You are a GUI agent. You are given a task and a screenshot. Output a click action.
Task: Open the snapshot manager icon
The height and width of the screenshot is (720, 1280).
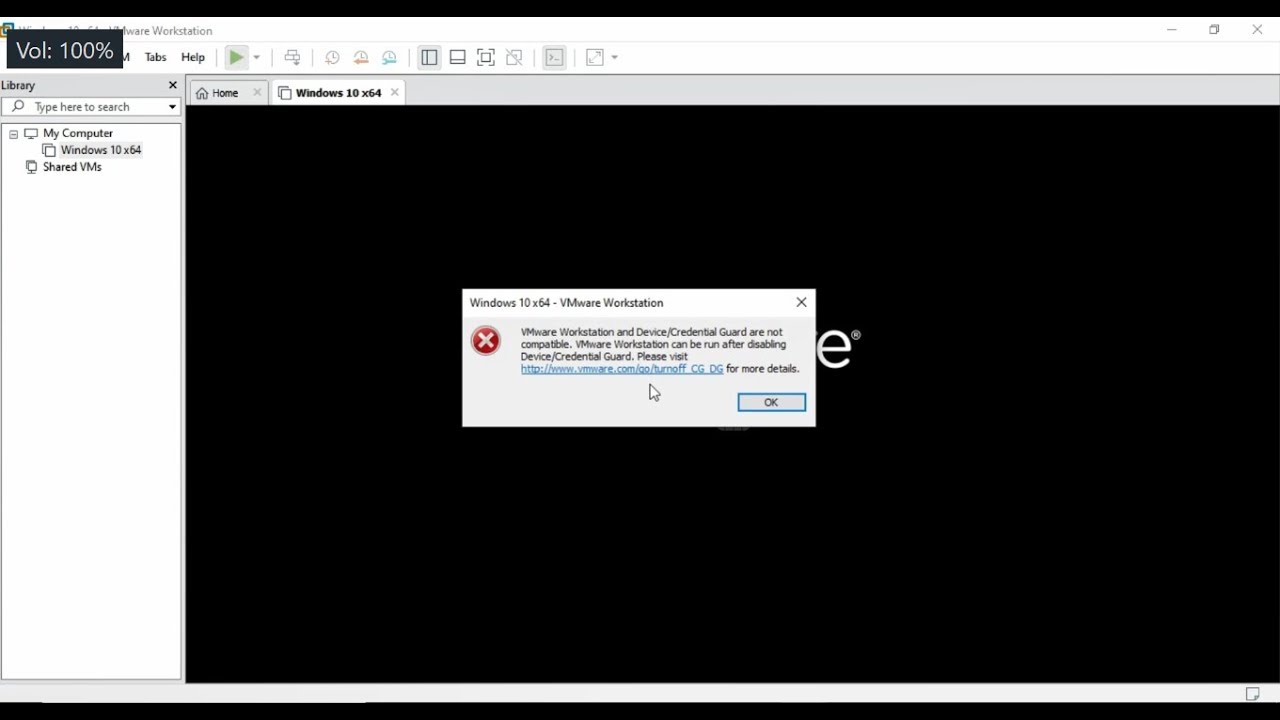(390, 58)
